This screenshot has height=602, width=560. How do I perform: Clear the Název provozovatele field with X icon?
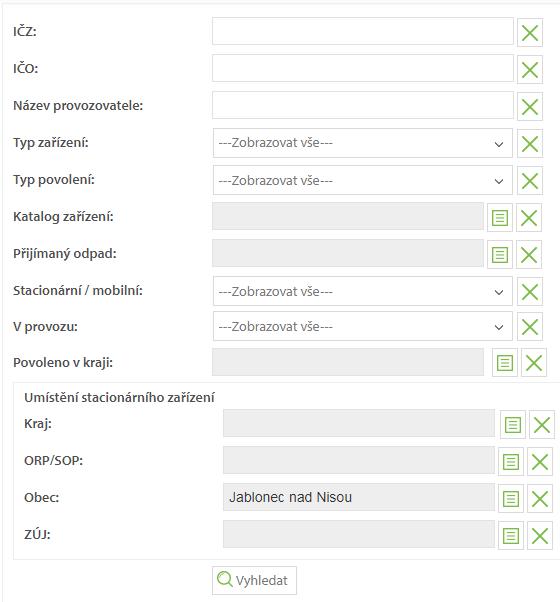tap(530, 106)
